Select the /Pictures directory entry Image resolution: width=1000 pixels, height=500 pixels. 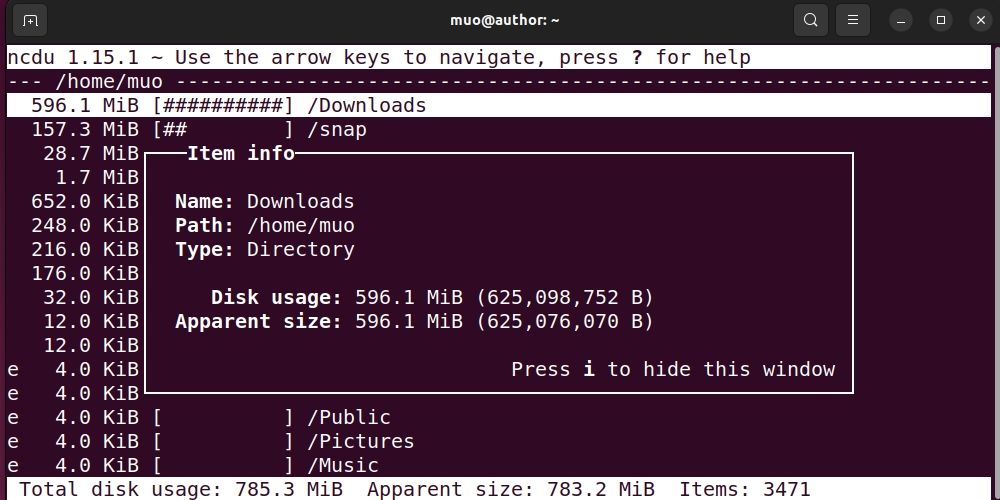coord(360,441)
